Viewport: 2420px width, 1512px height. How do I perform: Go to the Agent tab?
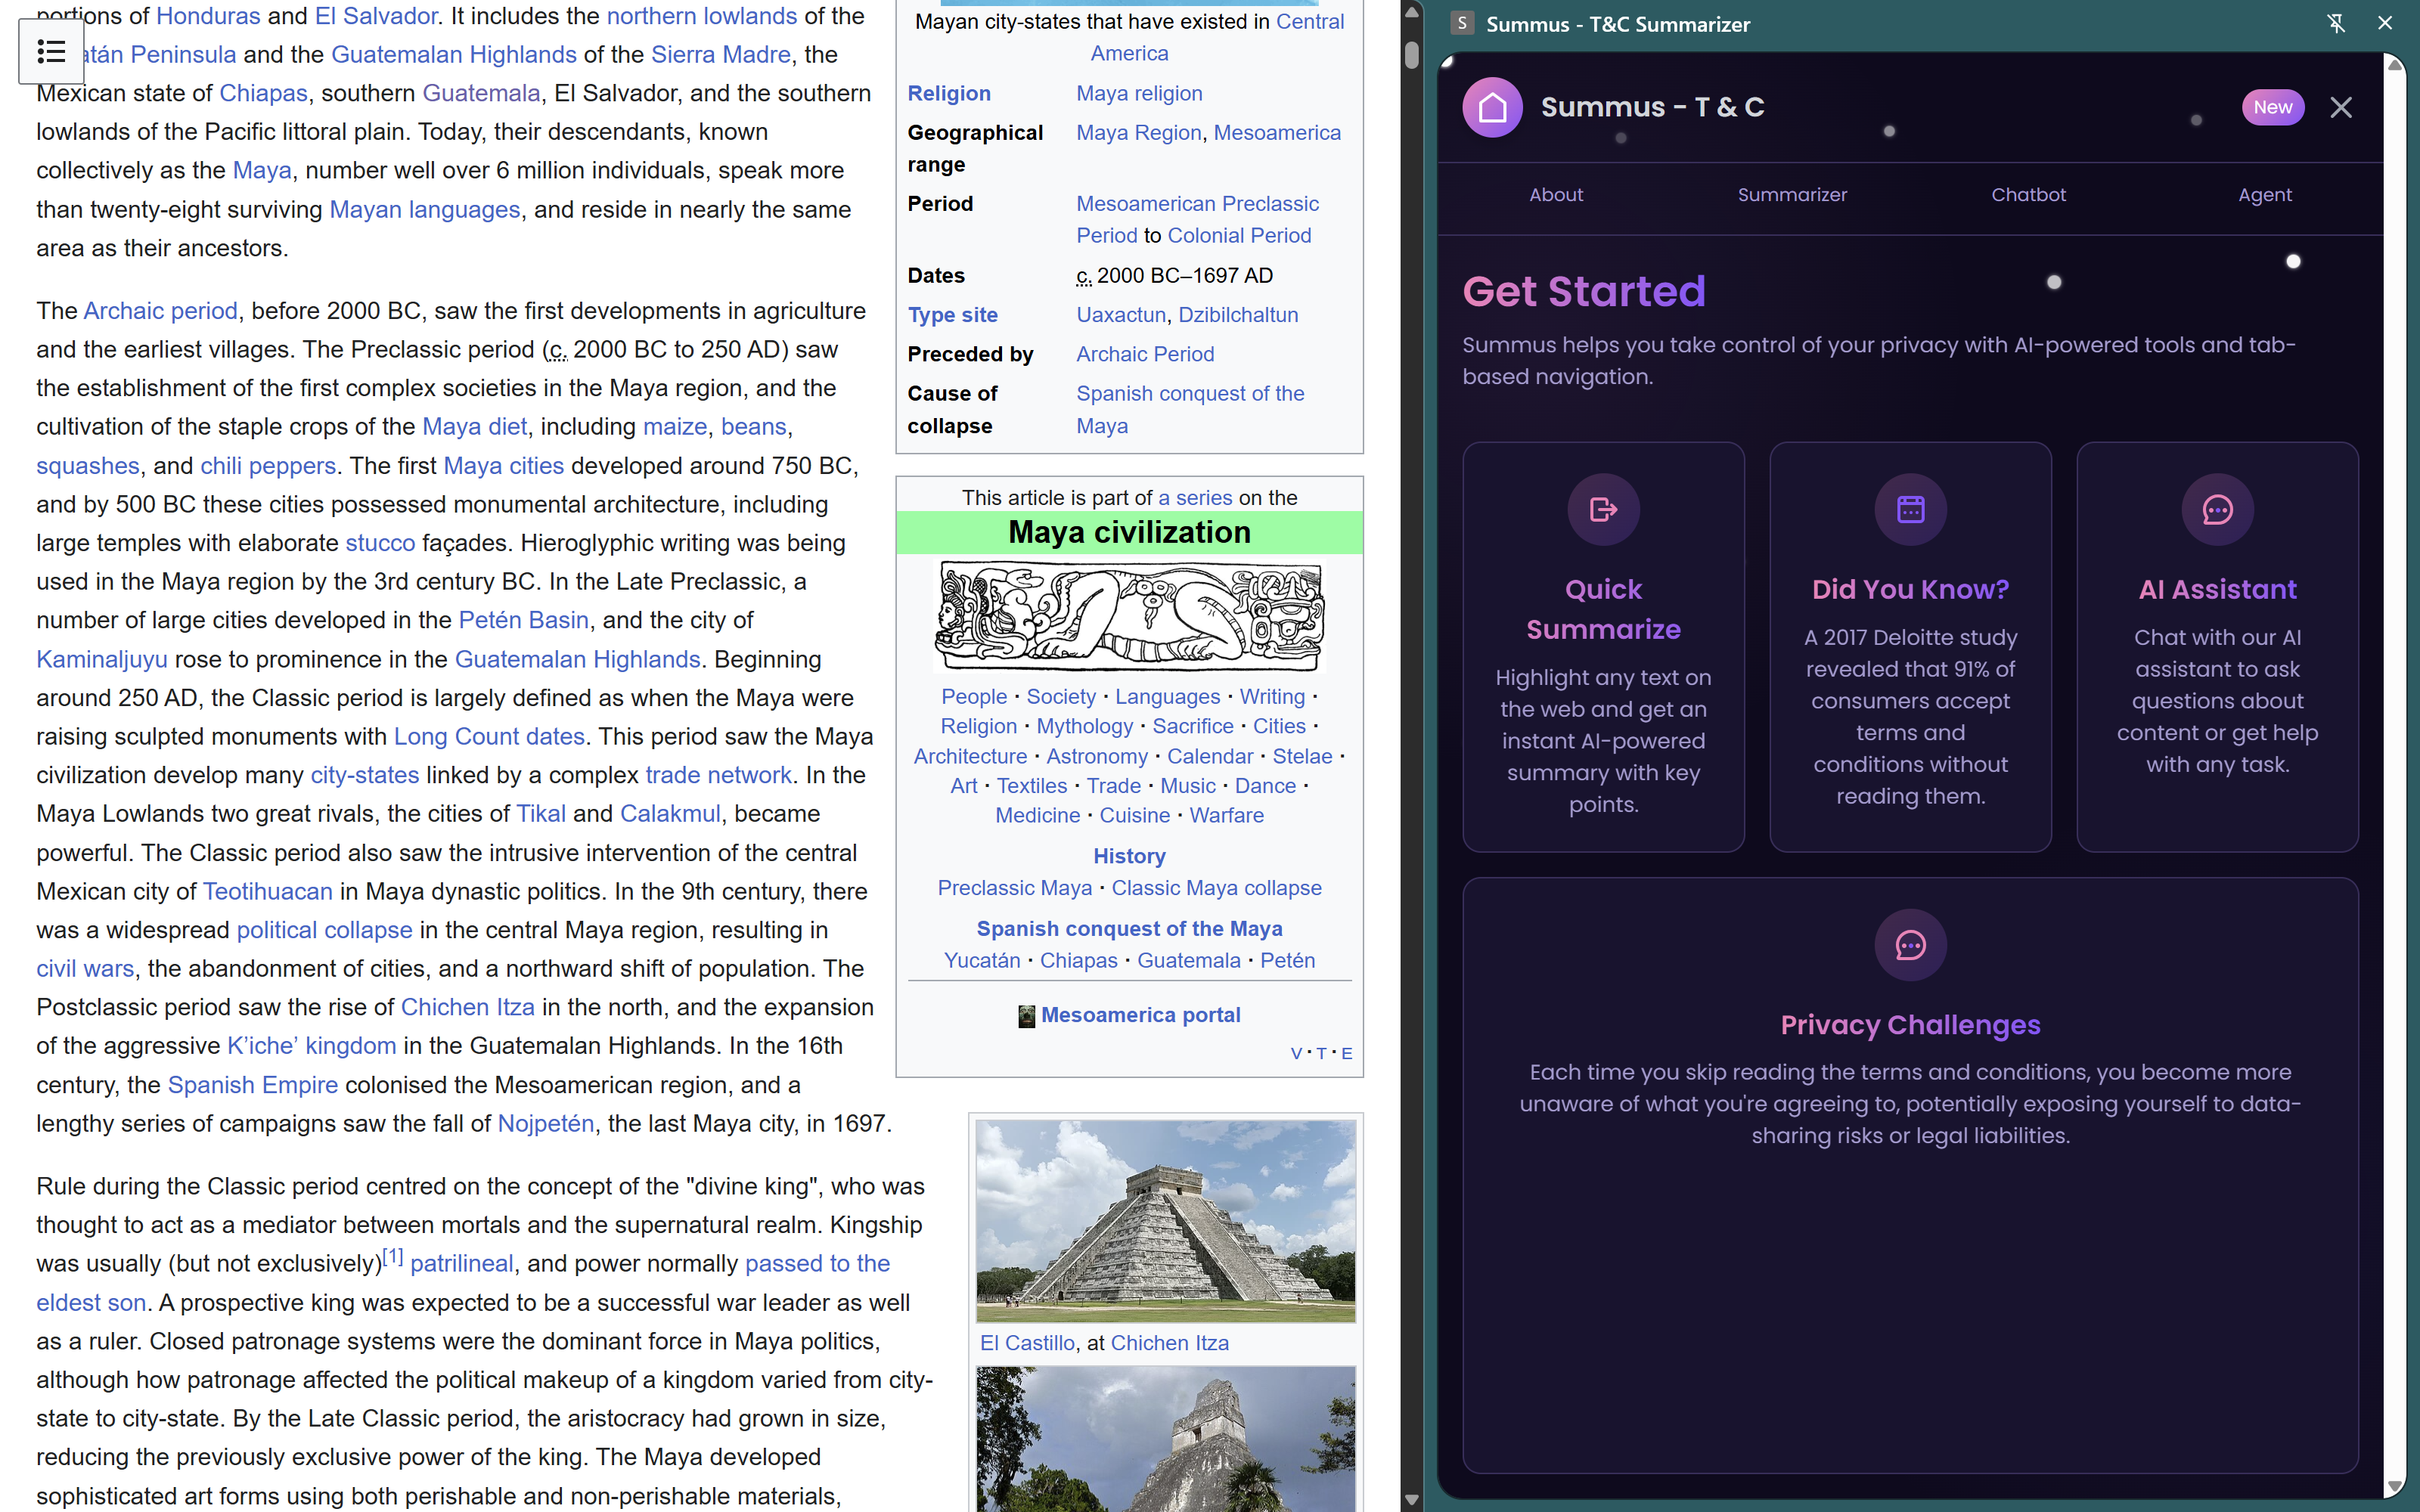click(x=2264, y=195)
